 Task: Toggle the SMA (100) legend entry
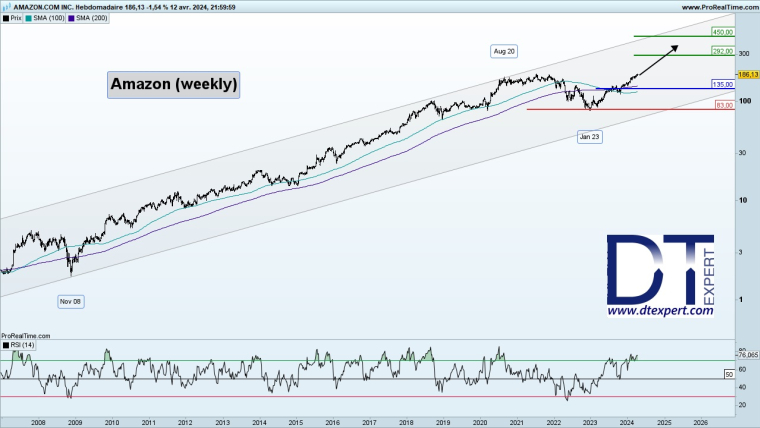point(50,18)
